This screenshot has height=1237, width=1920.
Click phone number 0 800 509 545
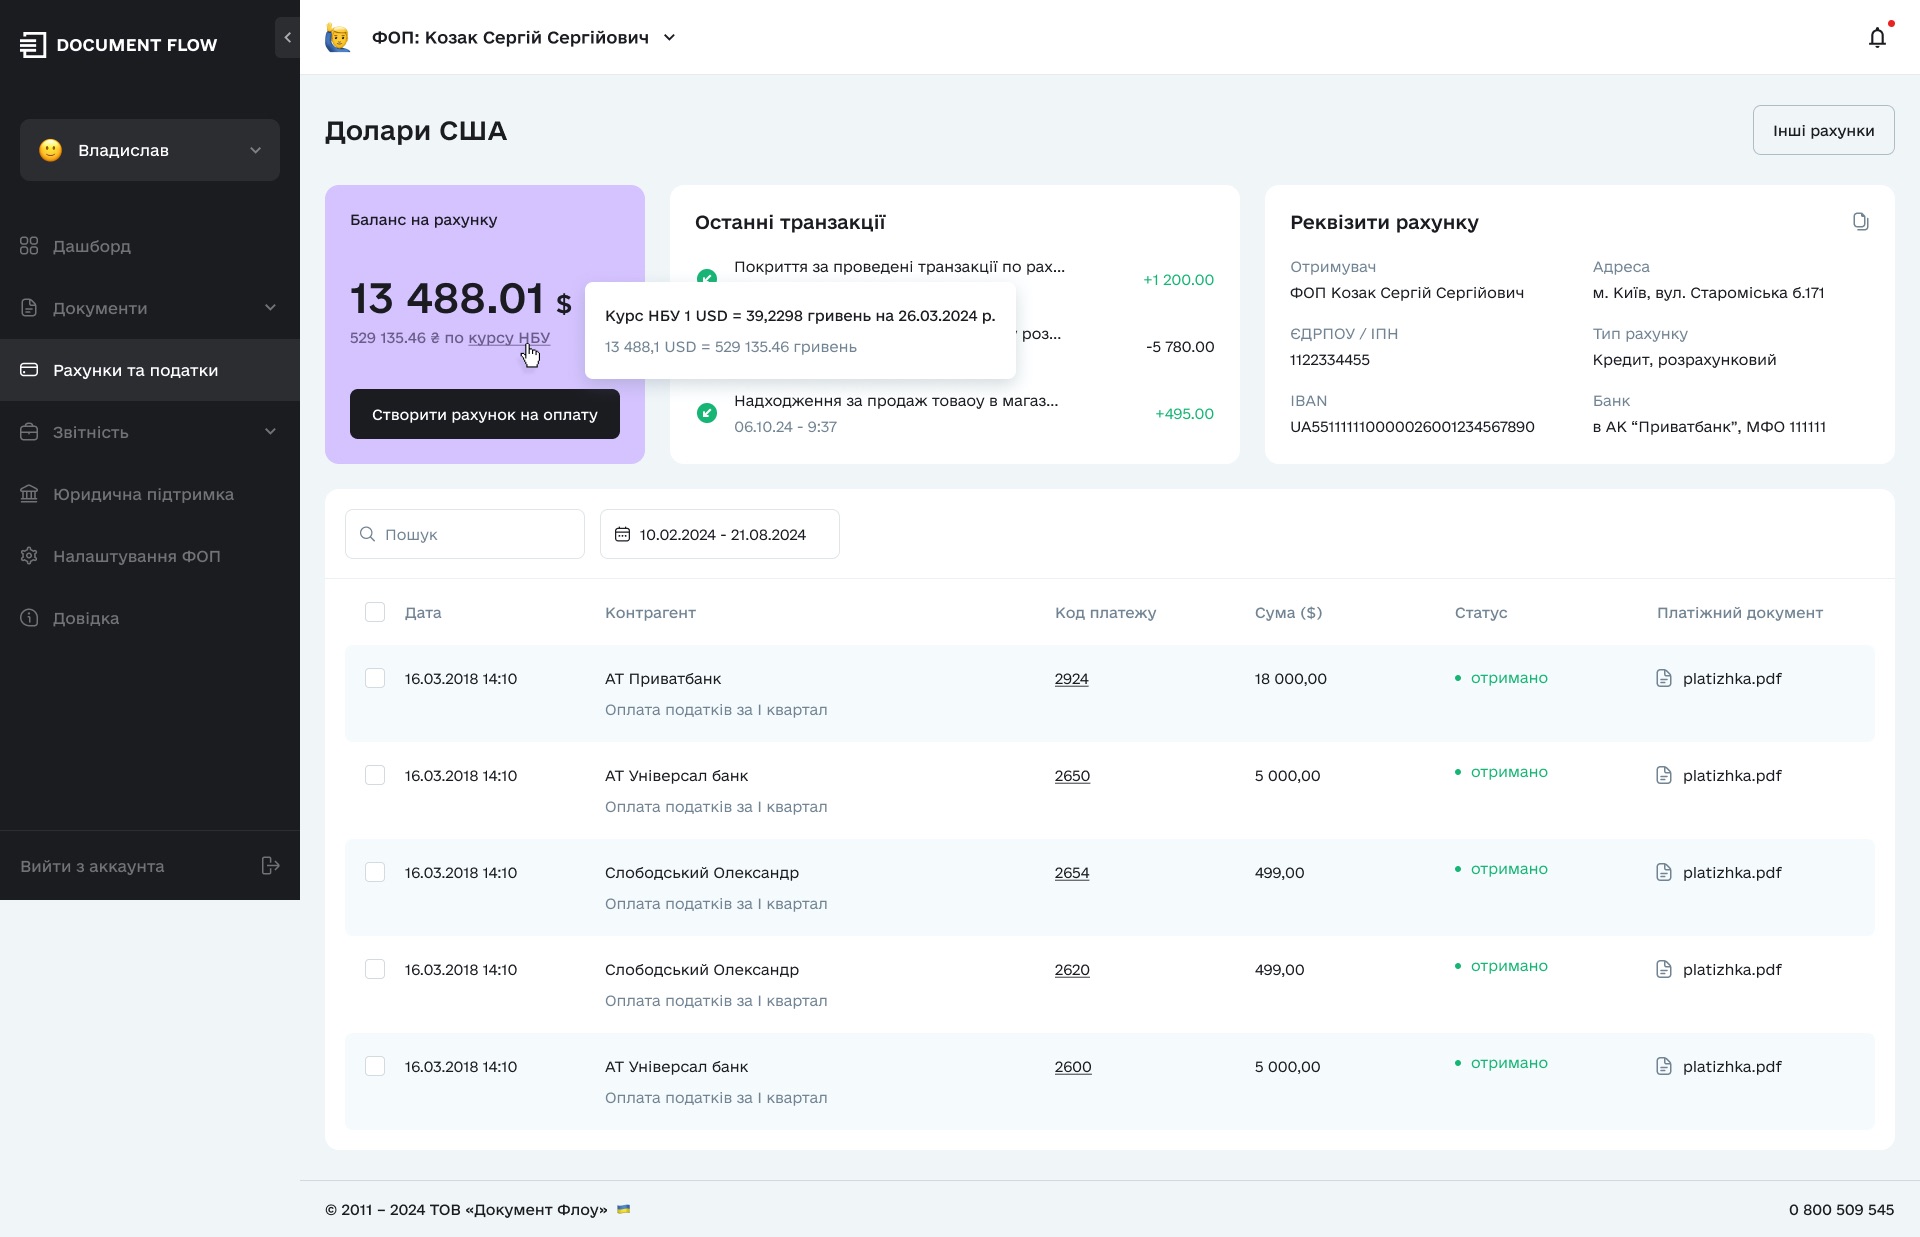coord(1842,1209)
